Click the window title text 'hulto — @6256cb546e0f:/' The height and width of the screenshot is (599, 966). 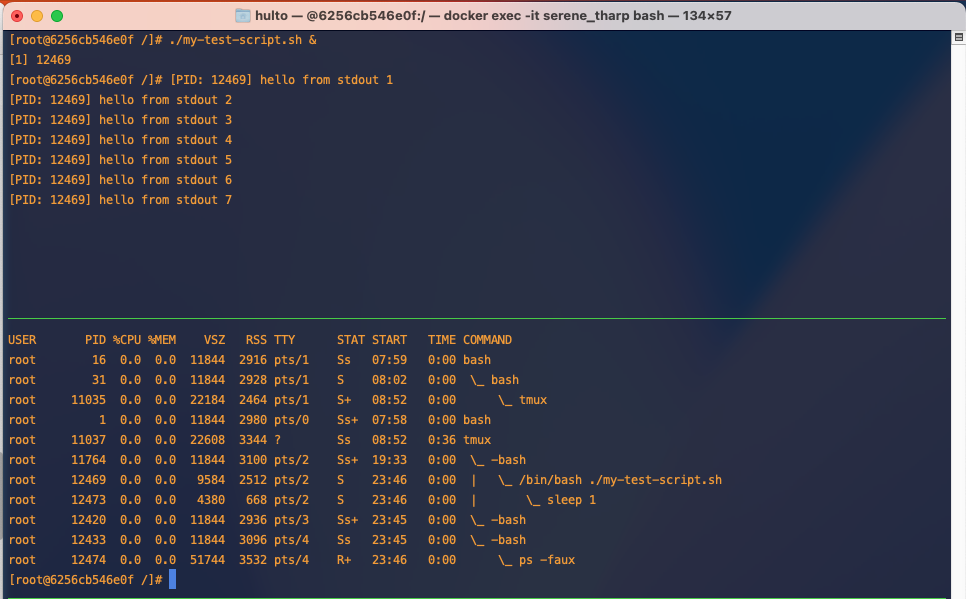[340, 15]
